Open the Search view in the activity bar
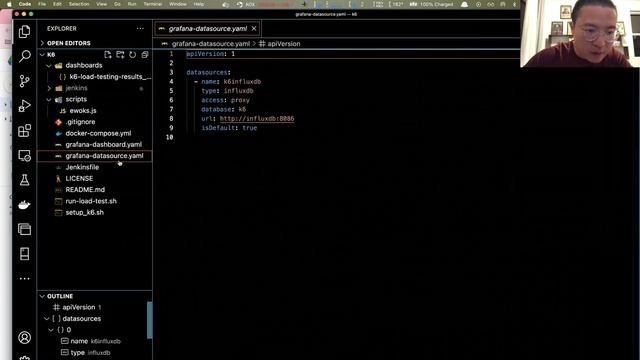Viewport: 640px width, 360px height. click(24, 56)
